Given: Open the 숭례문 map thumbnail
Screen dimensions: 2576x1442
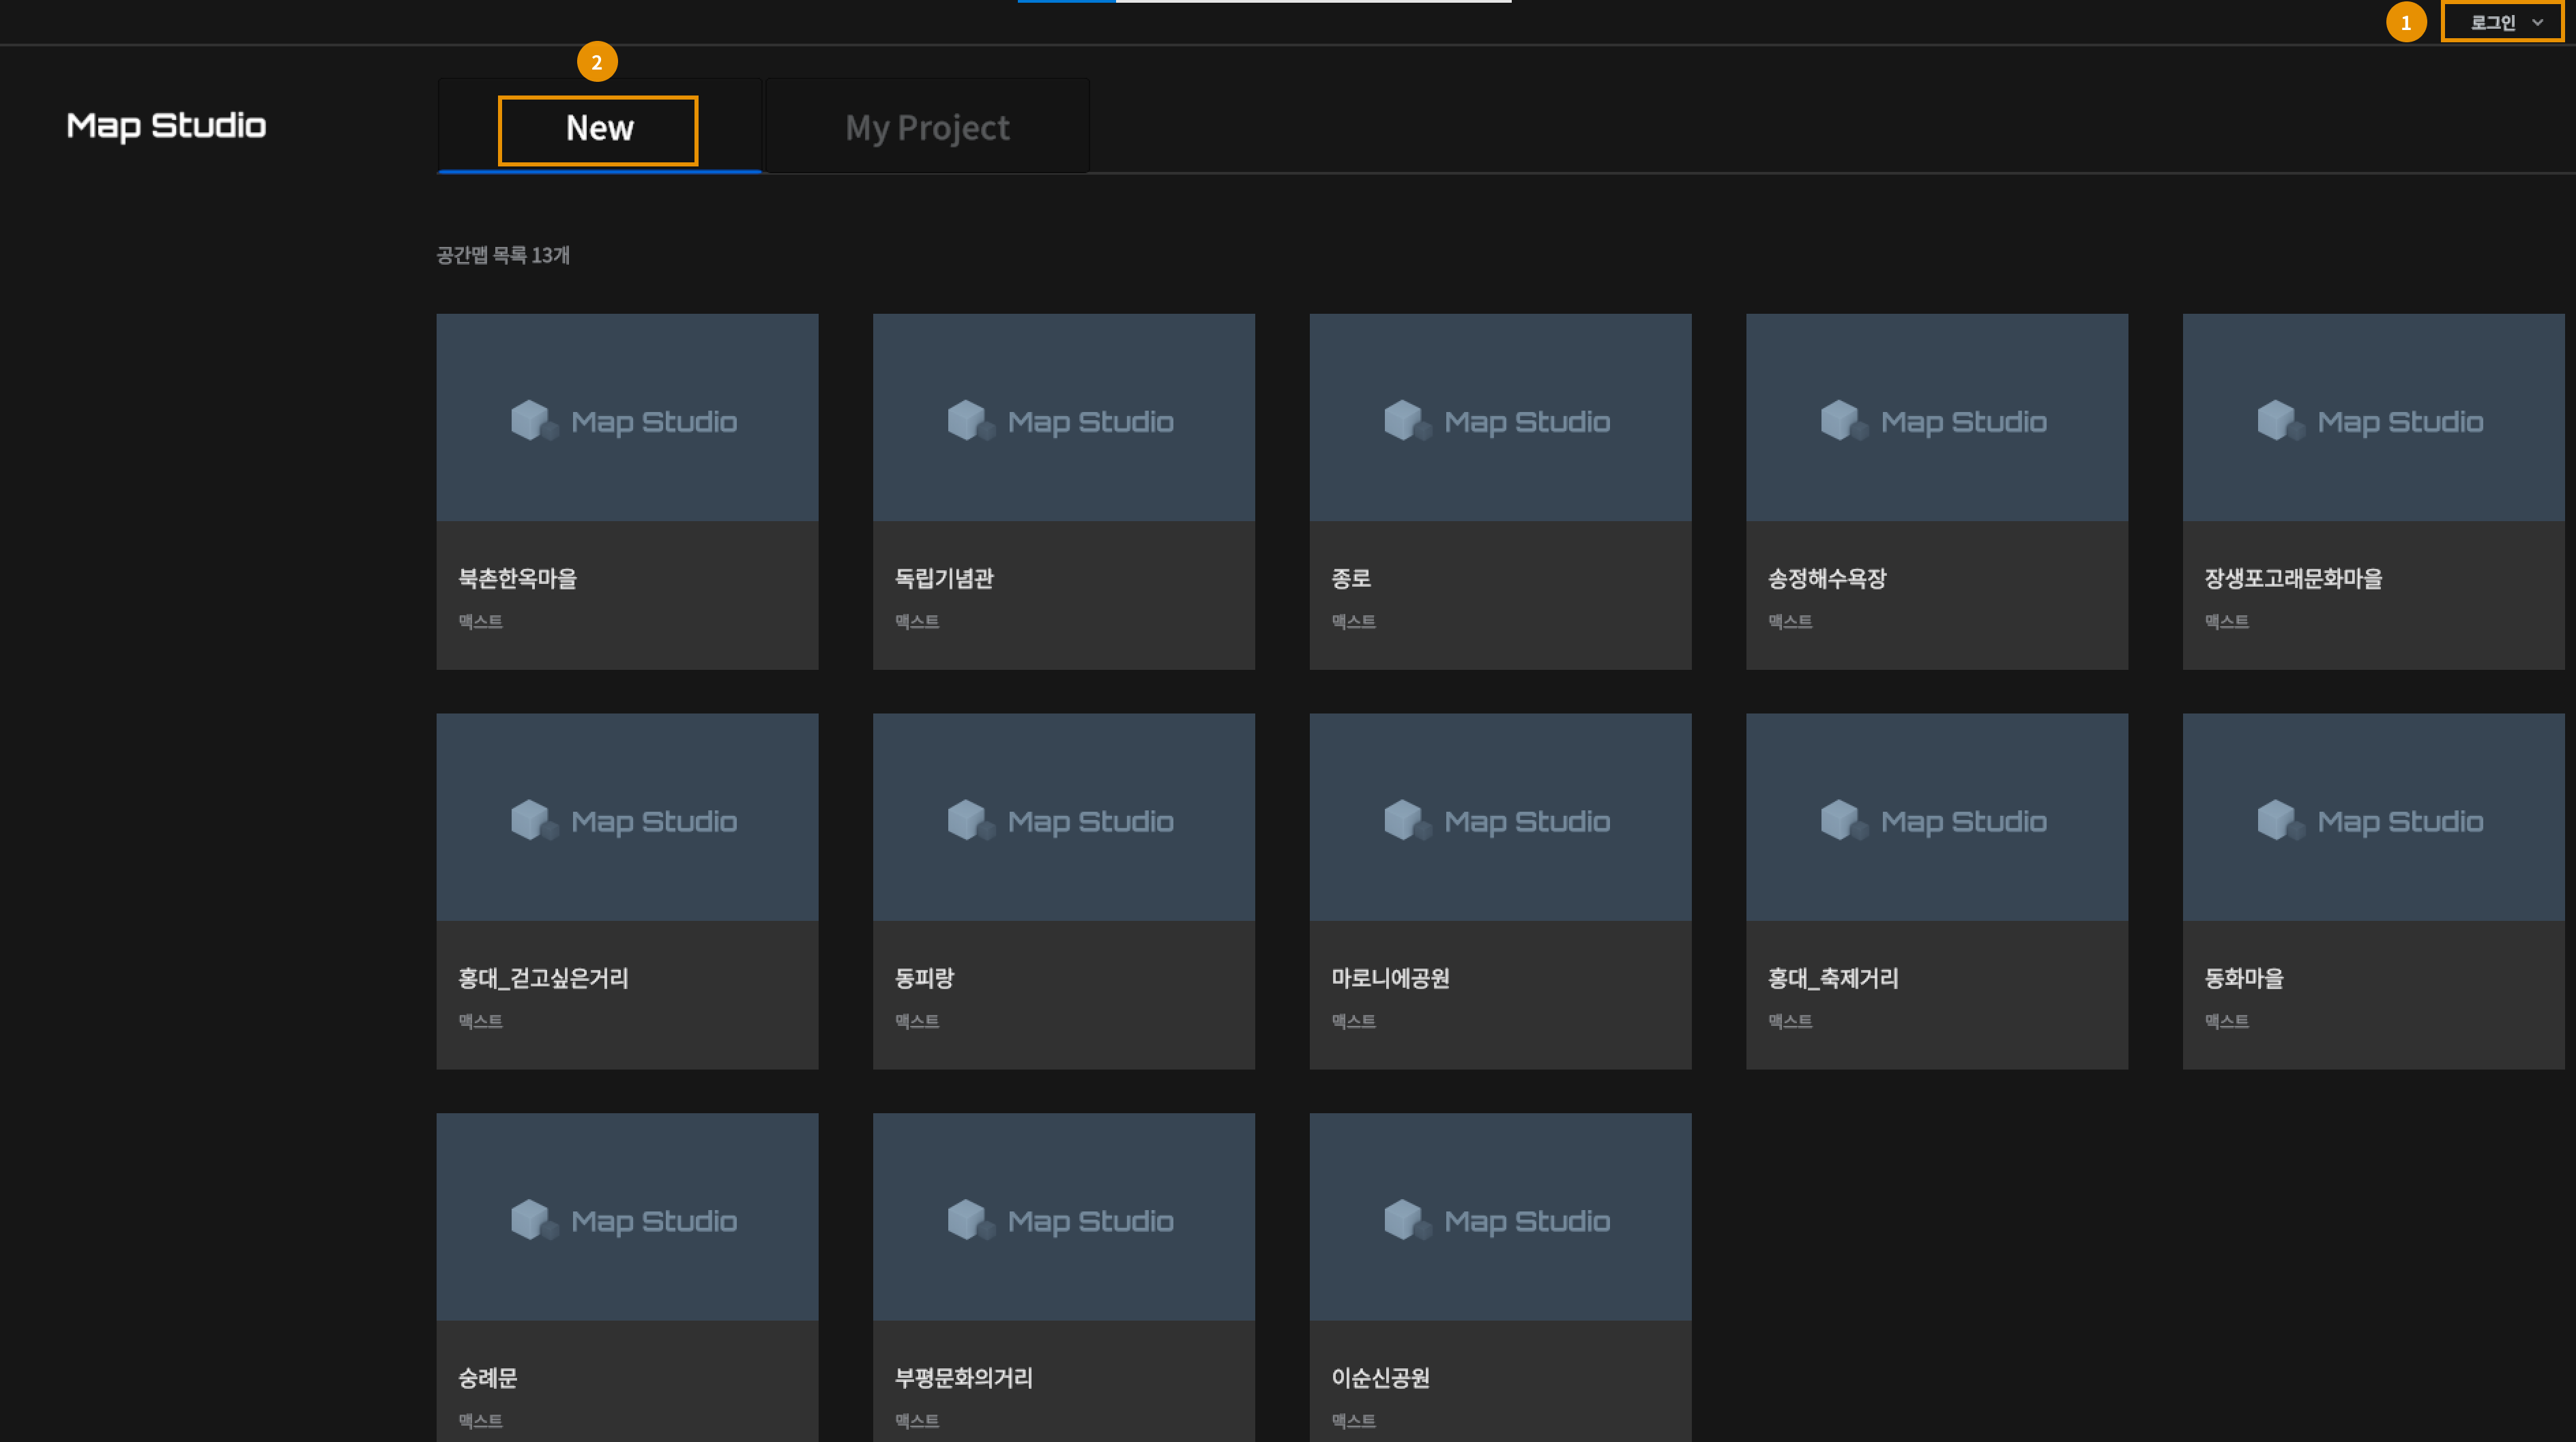Looking at the screenshot, I should click(627, 1217).
